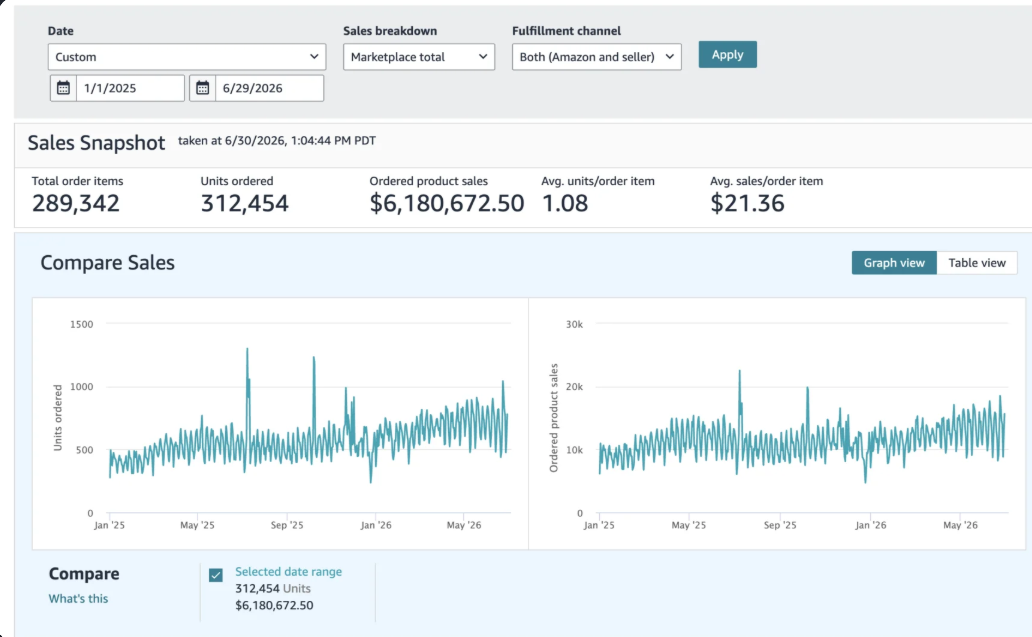Click the Units ordered chart axis label
This screenshot has height=637, width=1032.
tap(57, 418)
